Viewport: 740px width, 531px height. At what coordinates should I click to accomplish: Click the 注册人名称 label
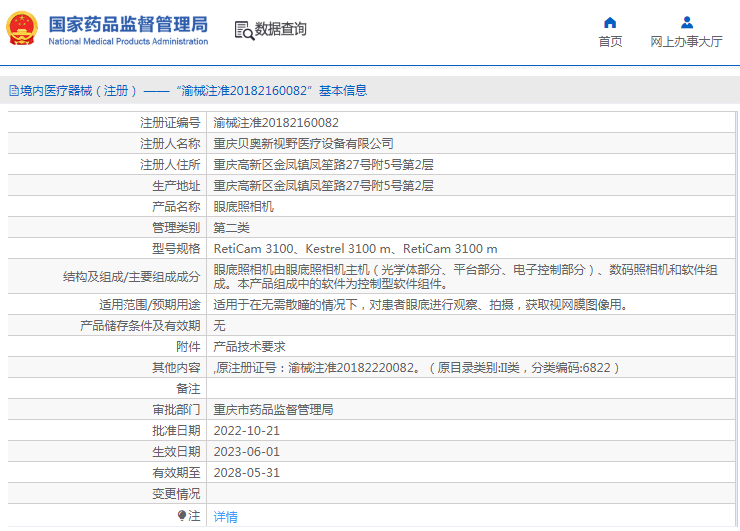(170, 143)
